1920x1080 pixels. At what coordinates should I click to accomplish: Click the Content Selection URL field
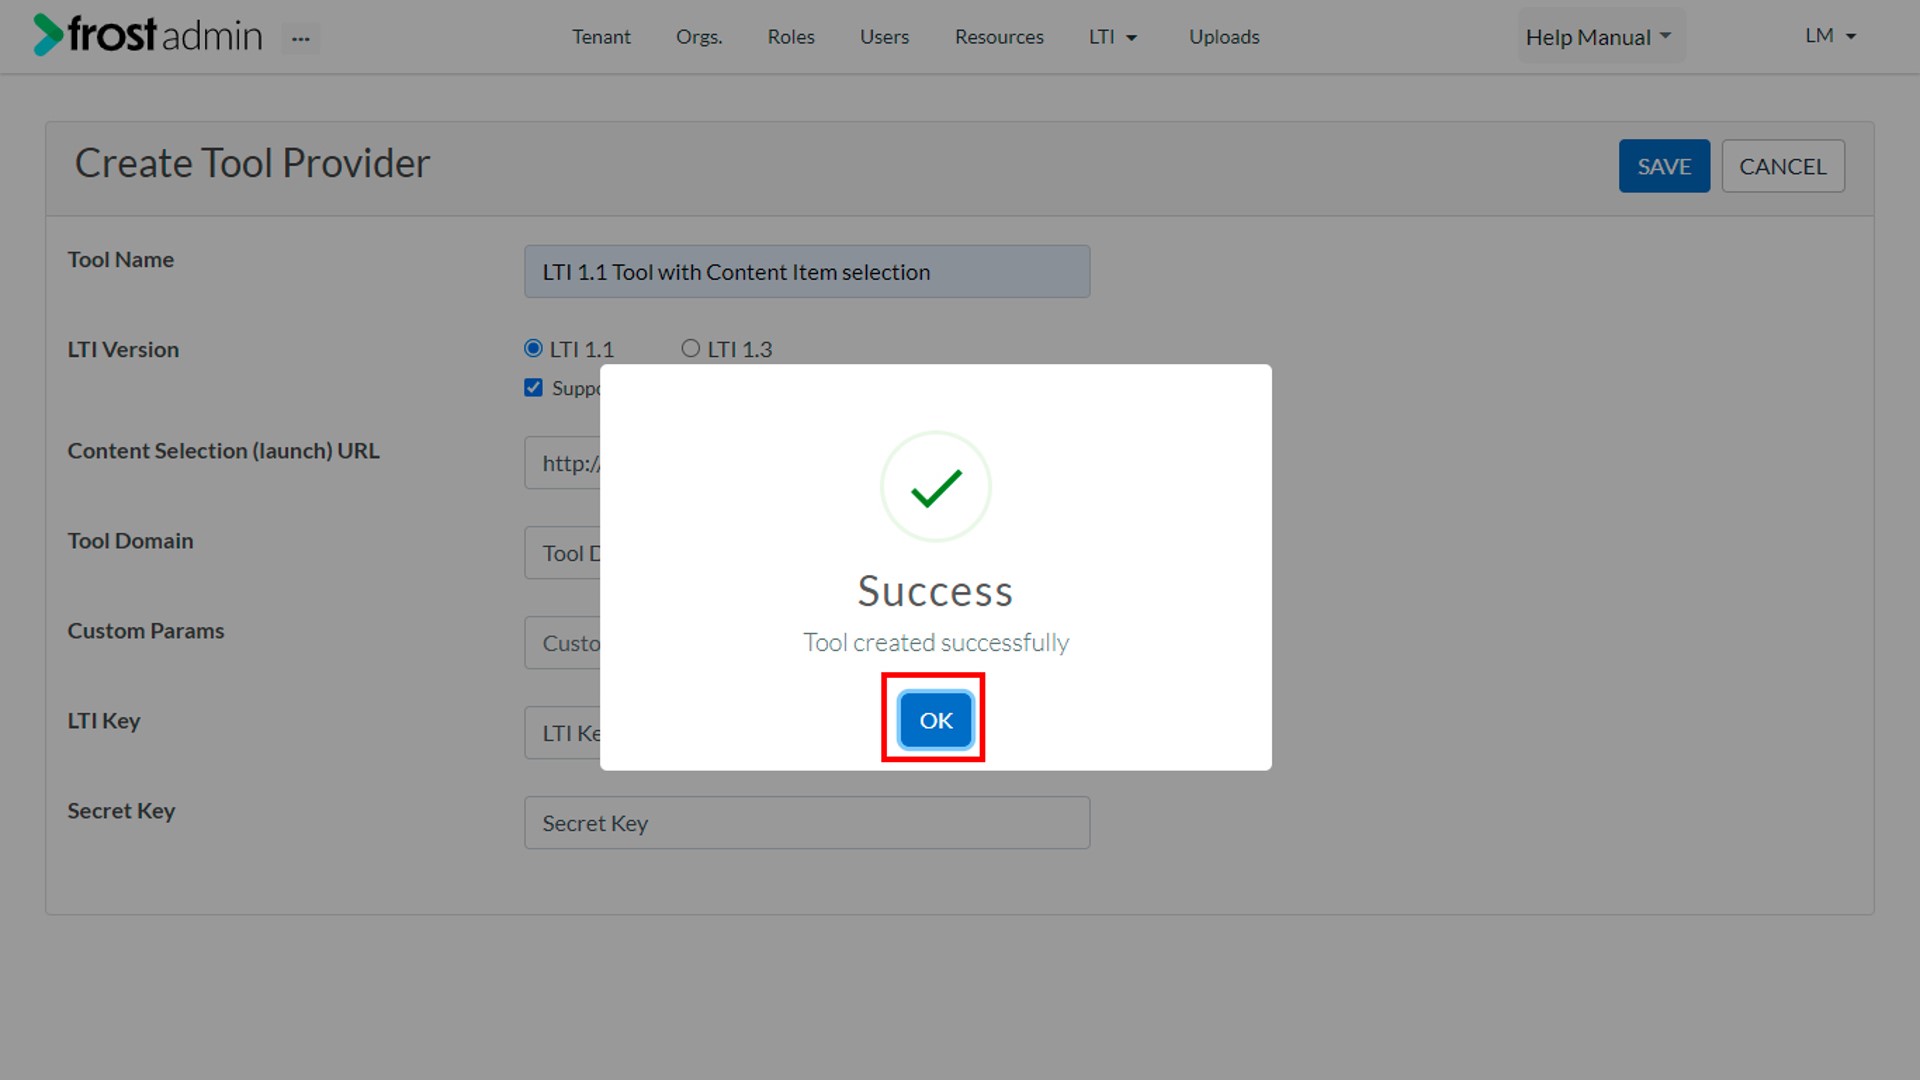(x=562, y=463)
